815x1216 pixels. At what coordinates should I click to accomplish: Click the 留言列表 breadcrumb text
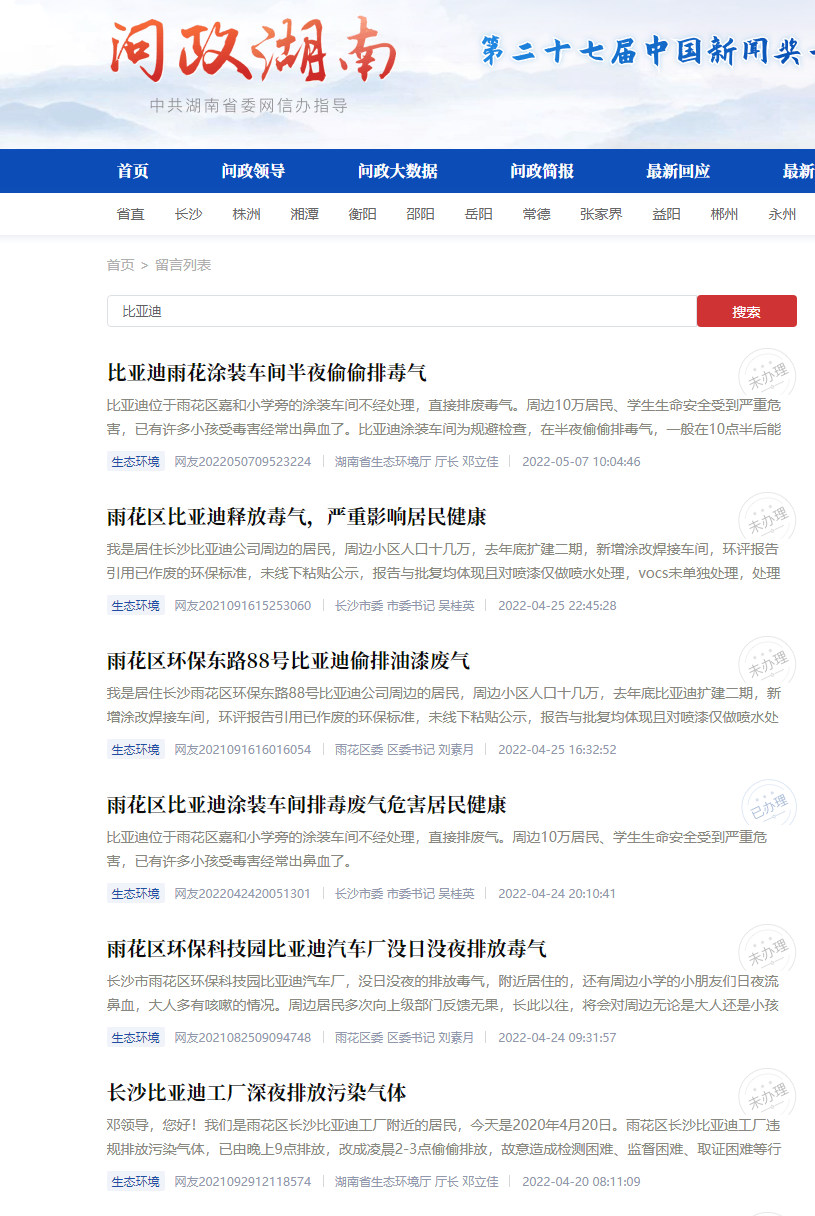(183, 265)
